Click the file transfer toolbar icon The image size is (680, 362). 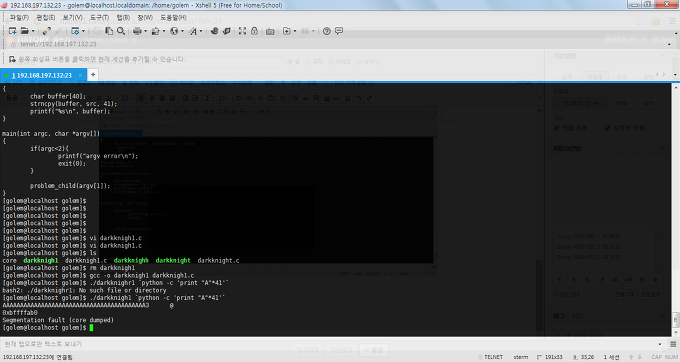click(155, 31)
